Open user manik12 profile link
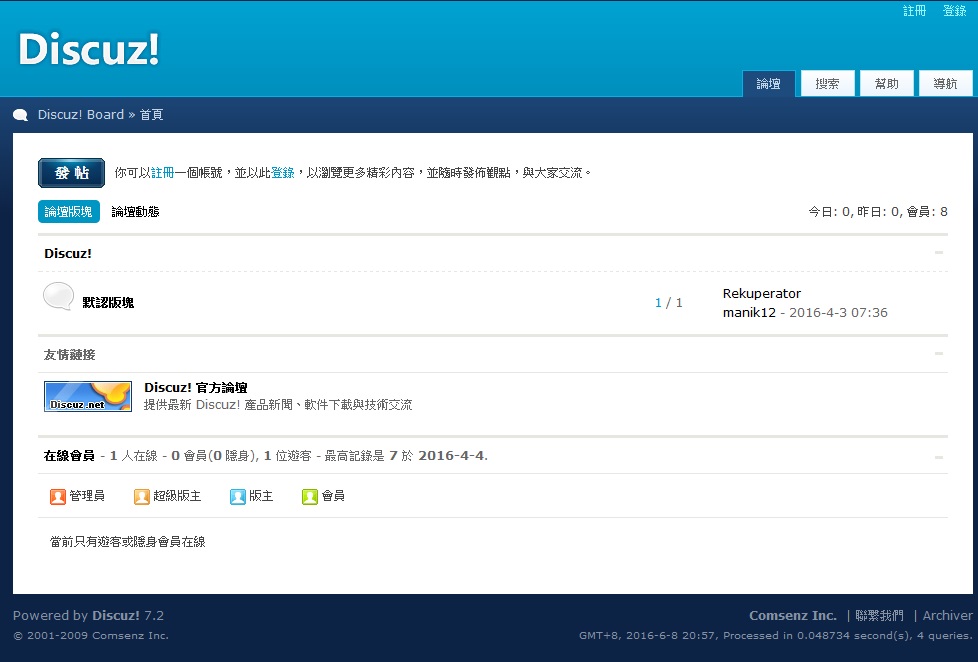The image size is (978, 662). point(749,313)
